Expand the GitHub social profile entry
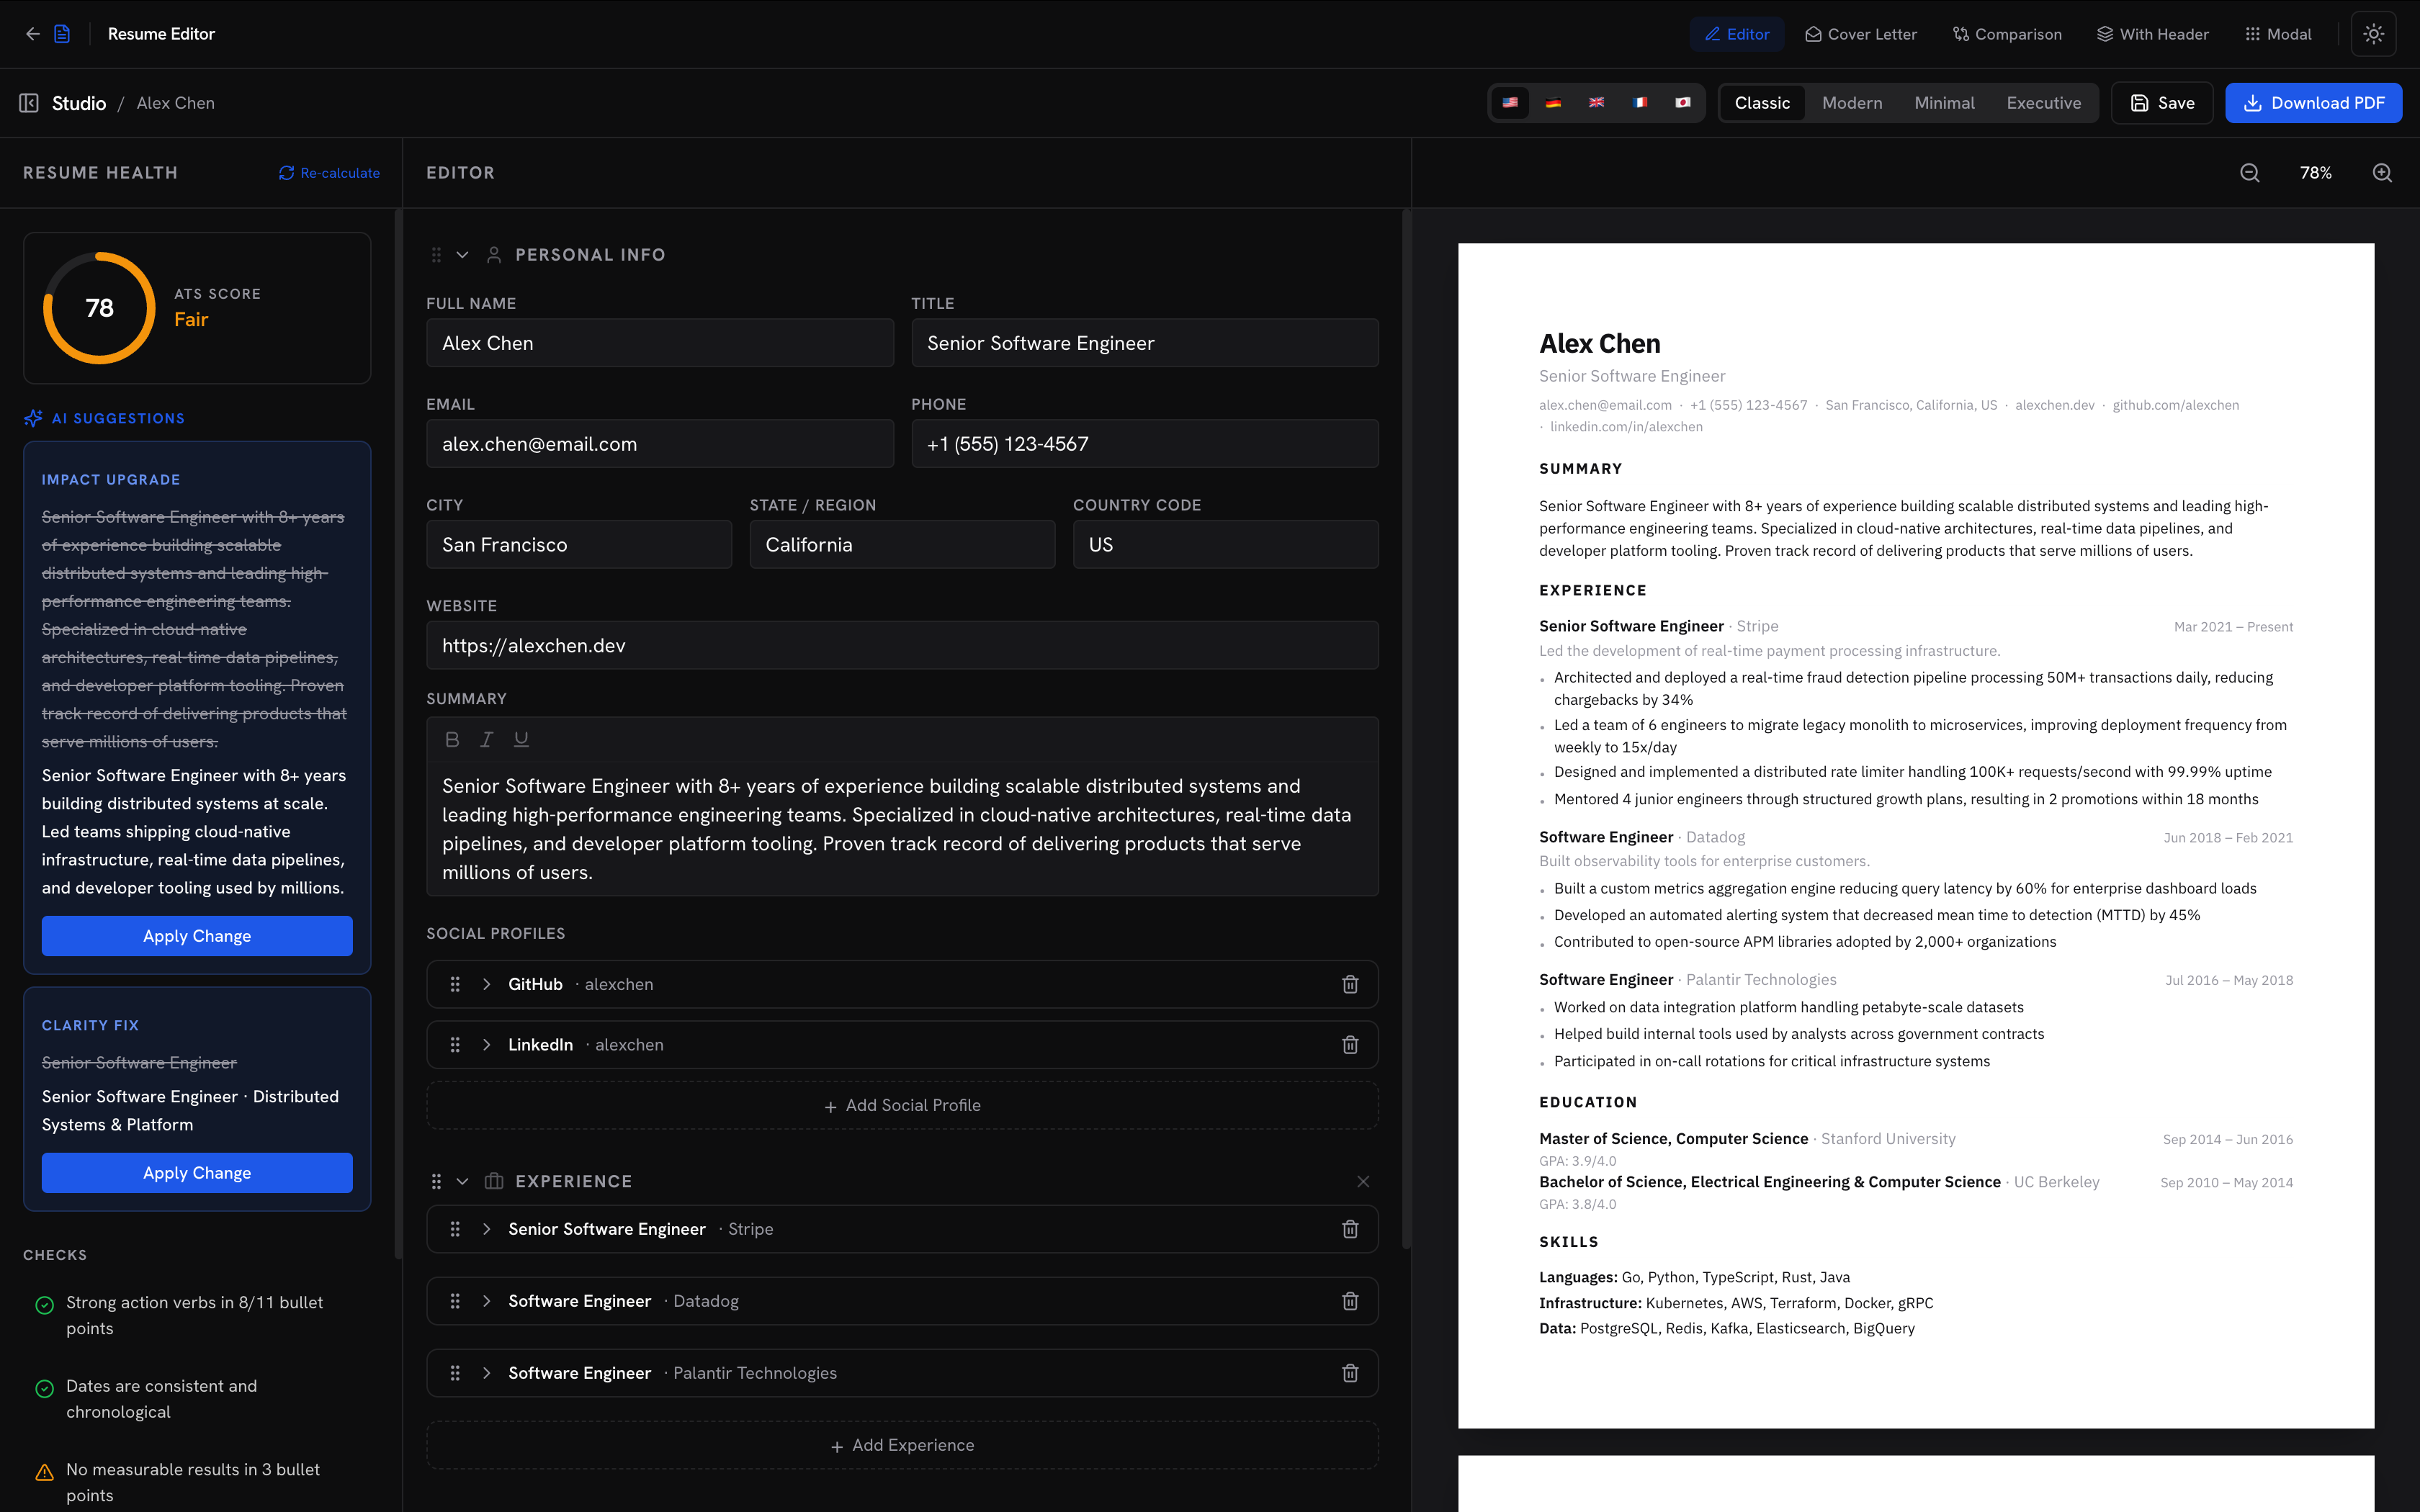This screenshot has width=2420, height=1512. pyautogui.click(x=487, y=984)
